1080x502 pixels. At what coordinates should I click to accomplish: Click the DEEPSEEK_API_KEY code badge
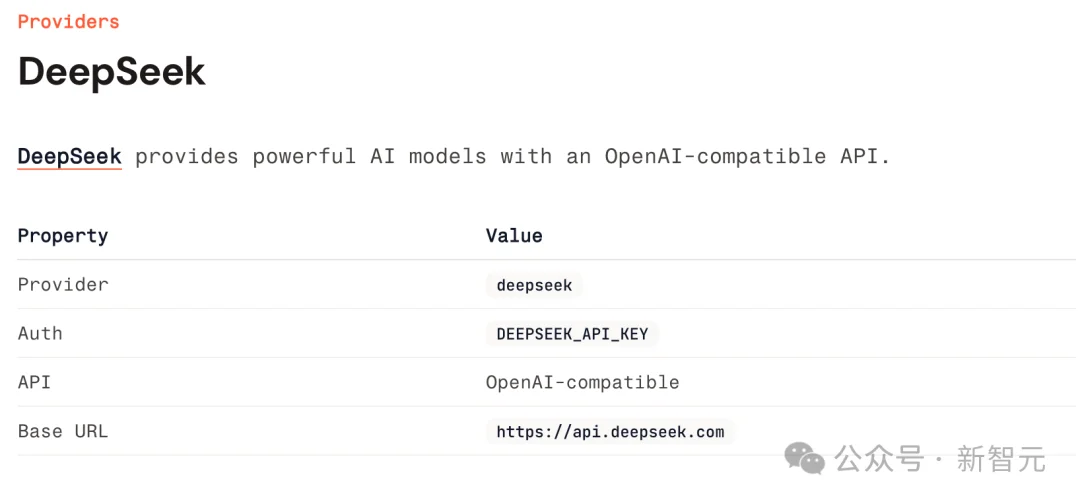click(572, 334)
